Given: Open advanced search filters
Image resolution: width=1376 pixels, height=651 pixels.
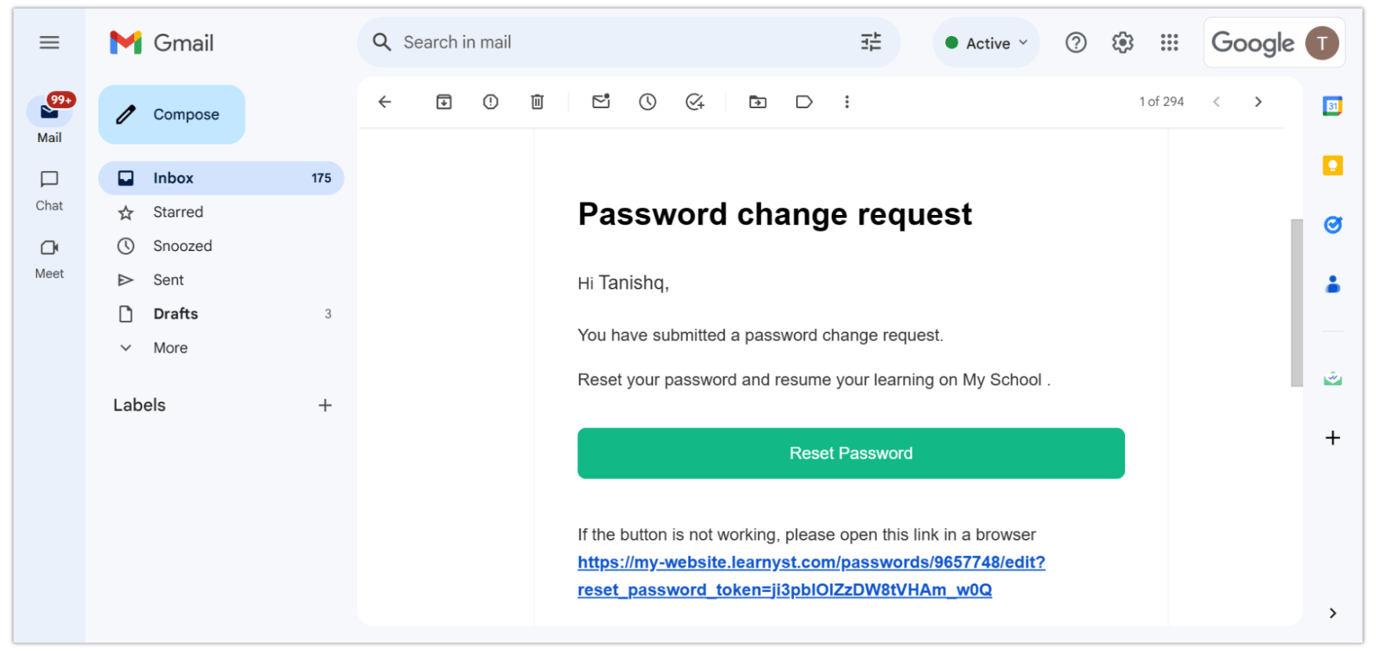Looking at the screenshot, I should pyautogui.click(x=869, y=42).
